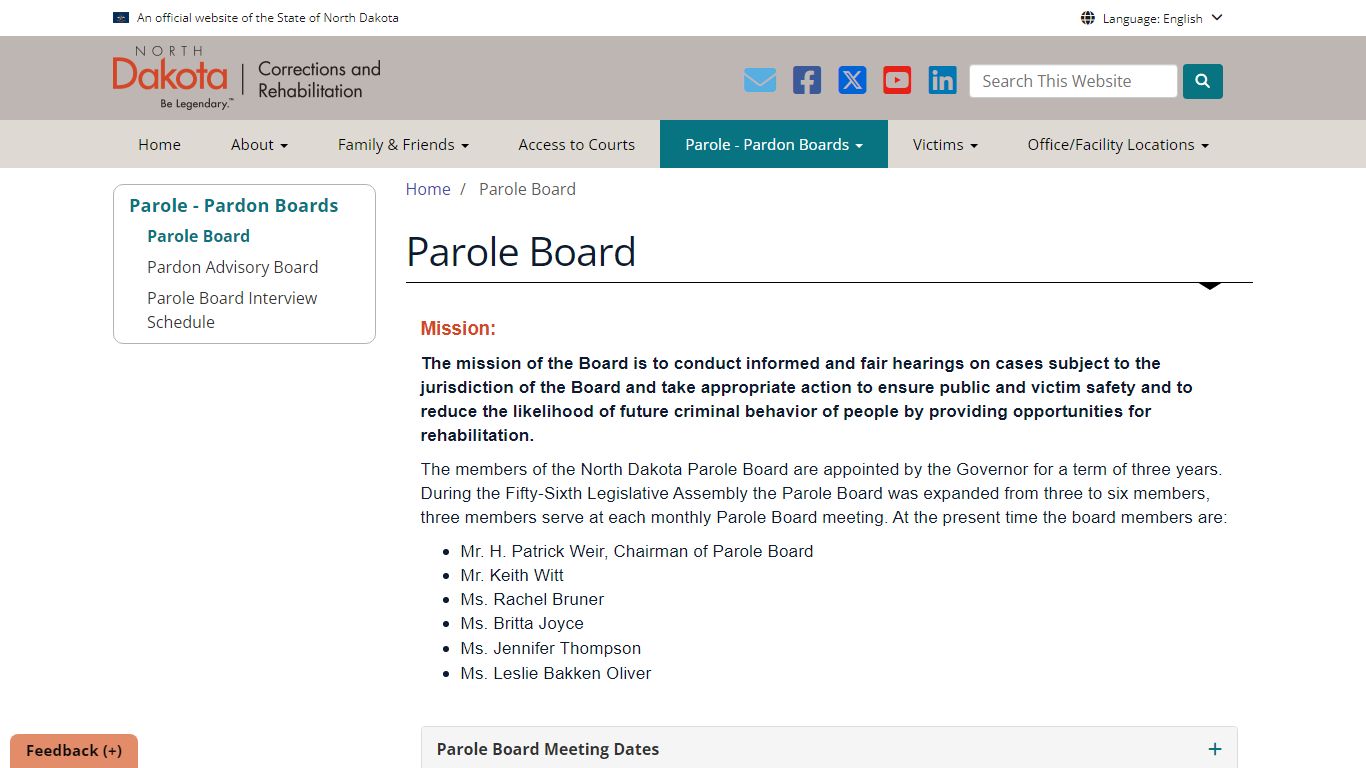Viewport: 1366px width, 768px height.
Task: Select Parole Board in the sidebar
Action: 198,236
